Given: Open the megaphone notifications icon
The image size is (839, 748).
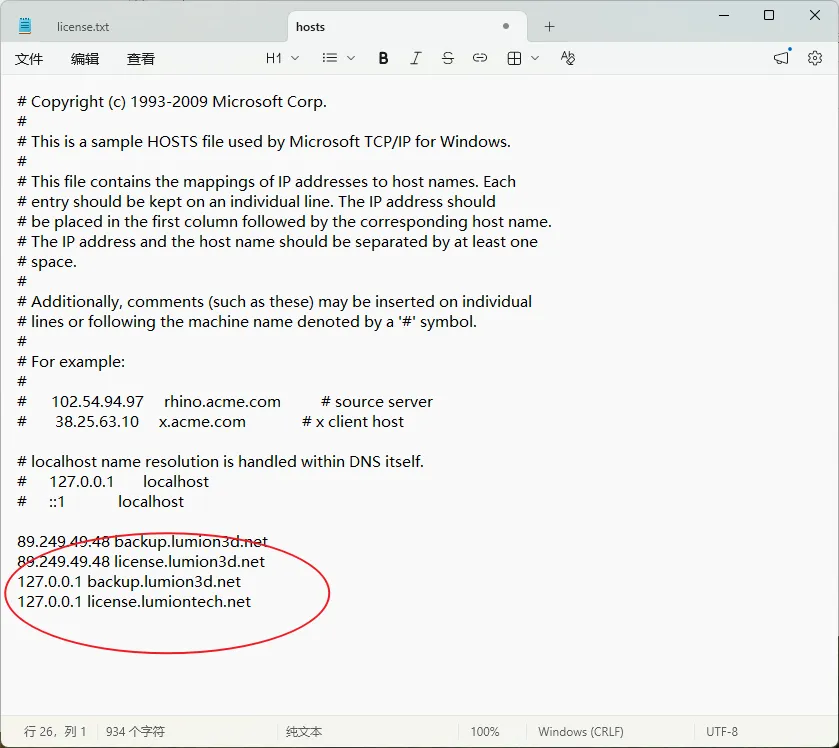Looking at the screenshot, I should pos(782,57).
